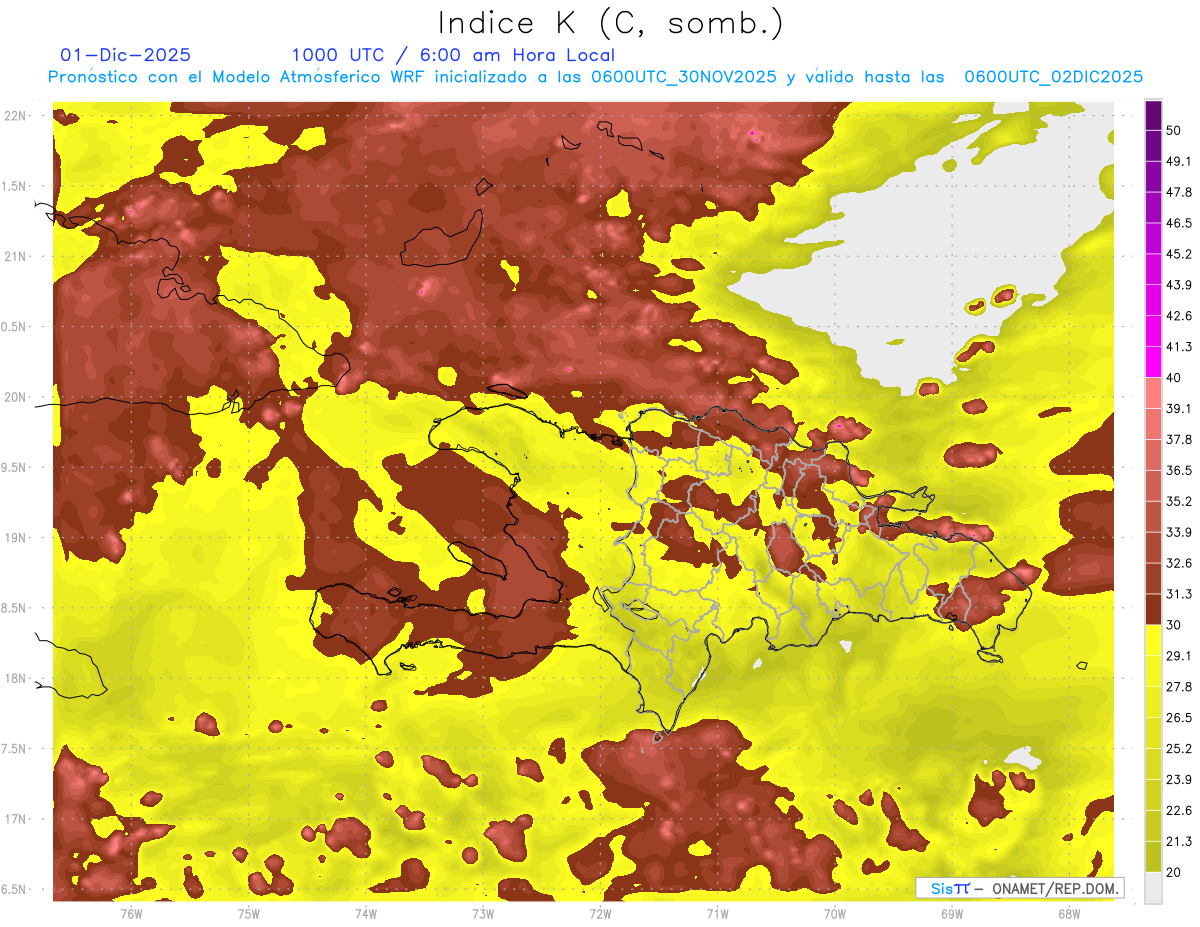Viewport: 1200px width, 927px height.
Task: Click the '17N' latitude label
Action: pos(15,819)
